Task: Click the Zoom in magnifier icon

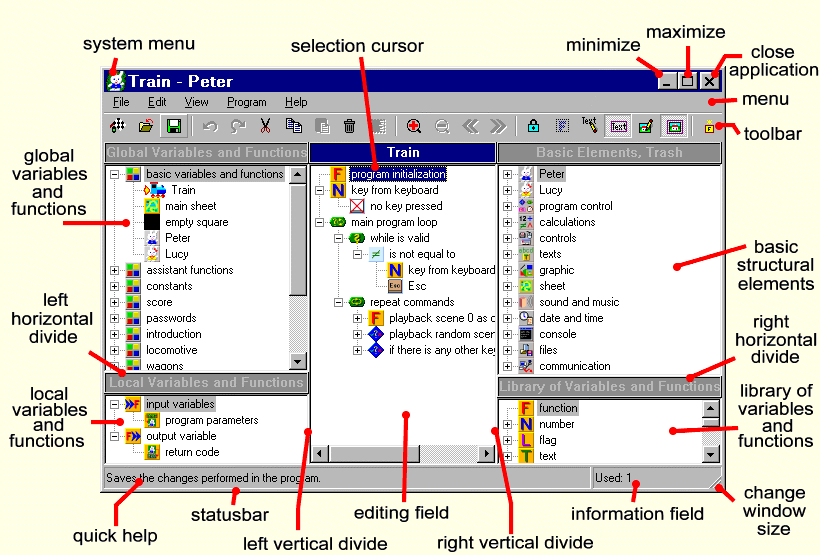Action: tap(414, 126)
